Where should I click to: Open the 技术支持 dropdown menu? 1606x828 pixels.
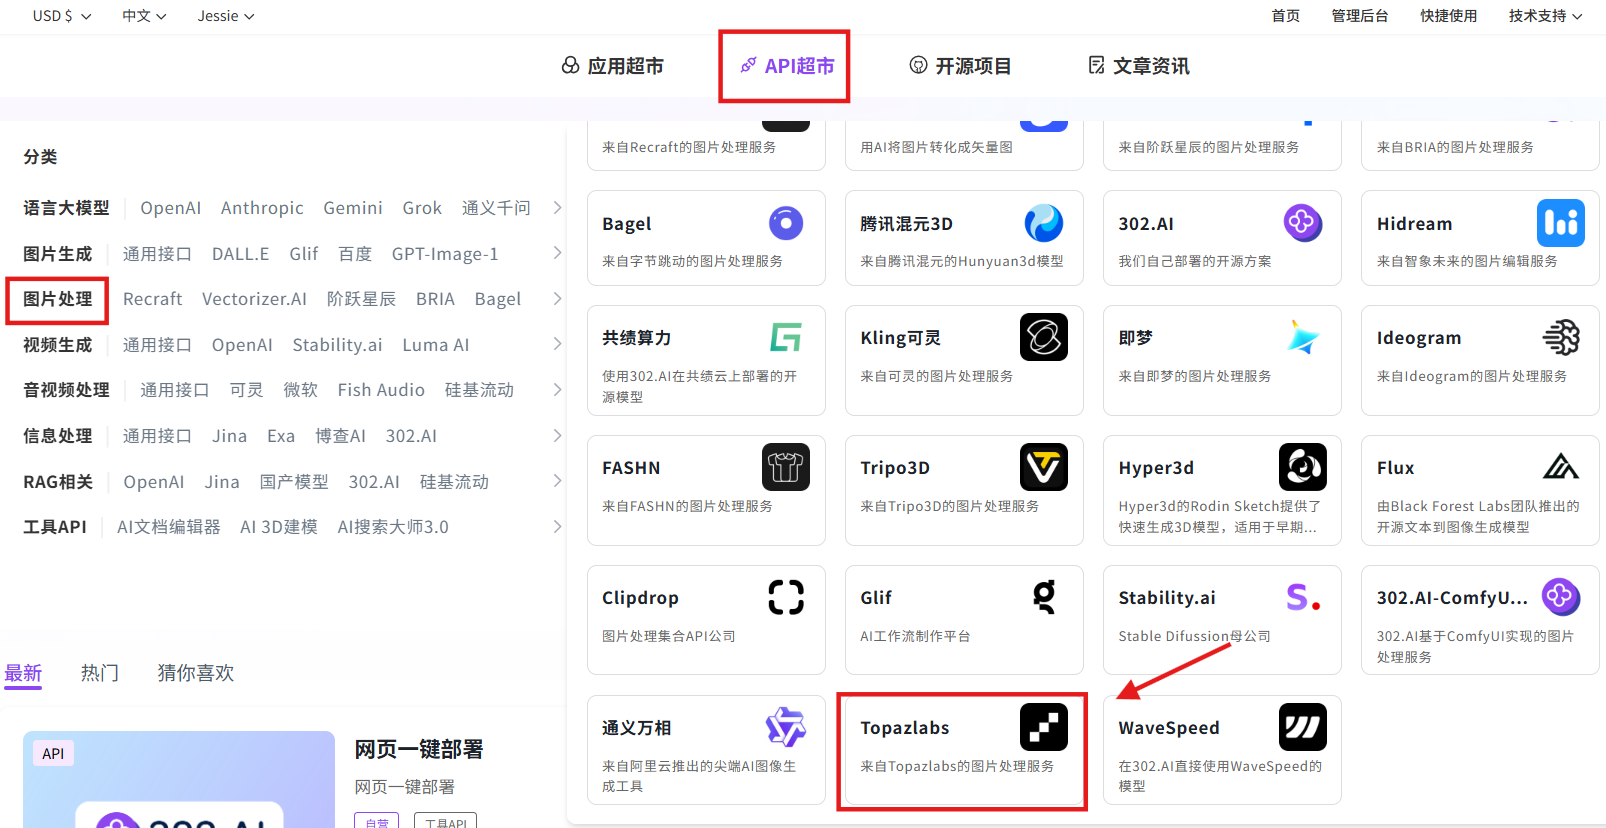[x=1545, y=16]
